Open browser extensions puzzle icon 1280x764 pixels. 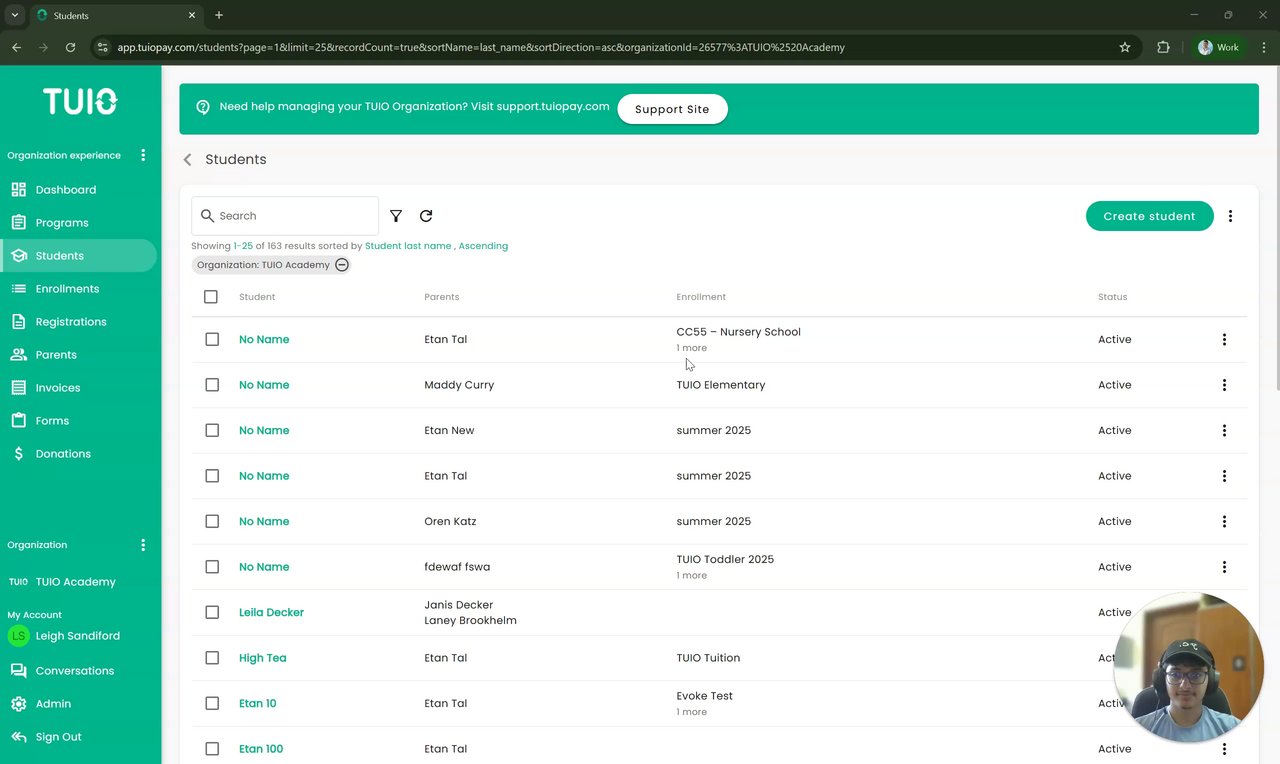pos(1163,47)
